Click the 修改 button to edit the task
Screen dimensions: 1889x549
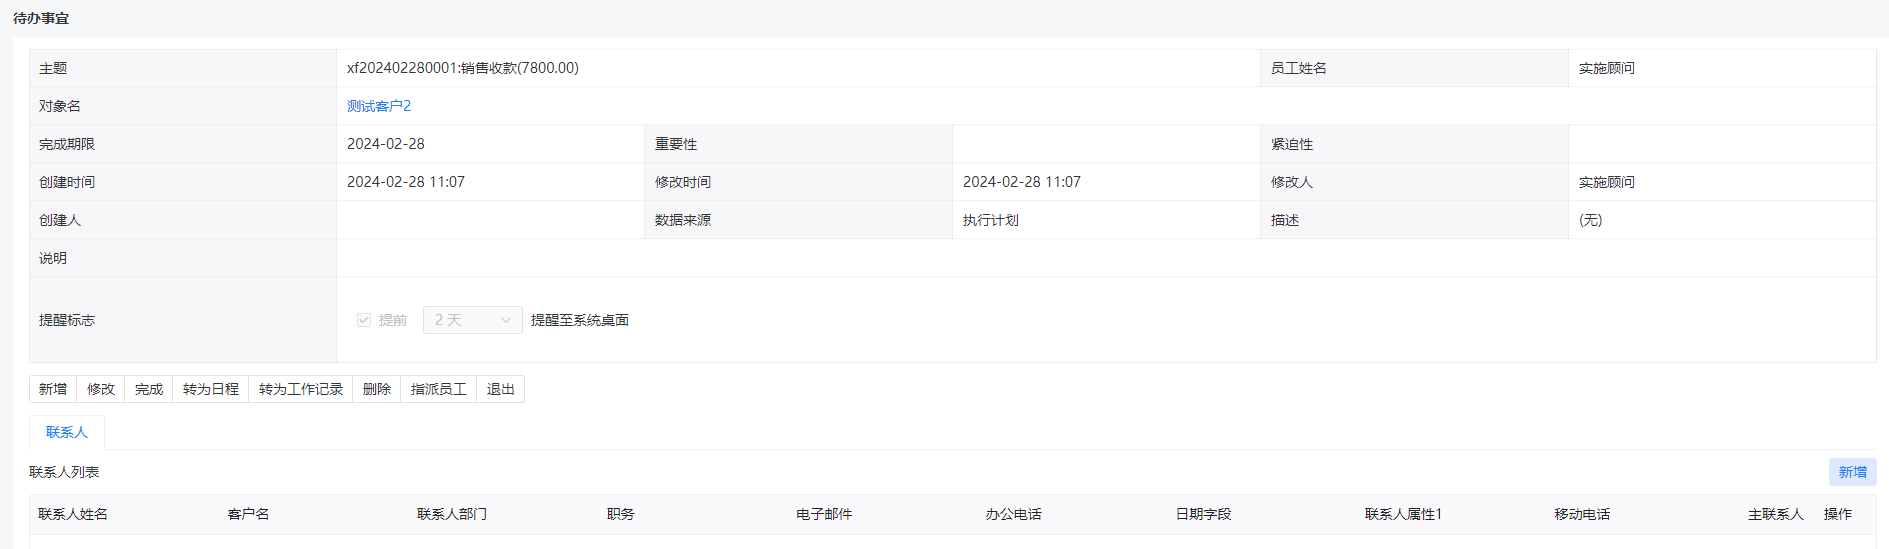tap(101, 389)
